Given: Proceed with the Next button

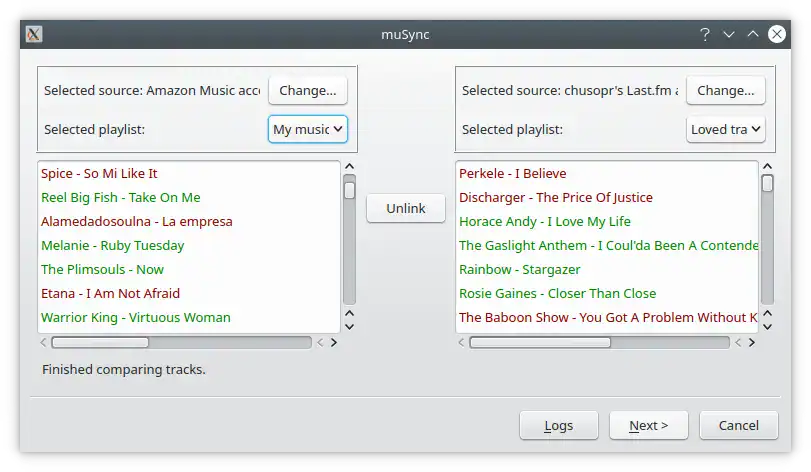Looking at the screenshot, I should point(649,425).
